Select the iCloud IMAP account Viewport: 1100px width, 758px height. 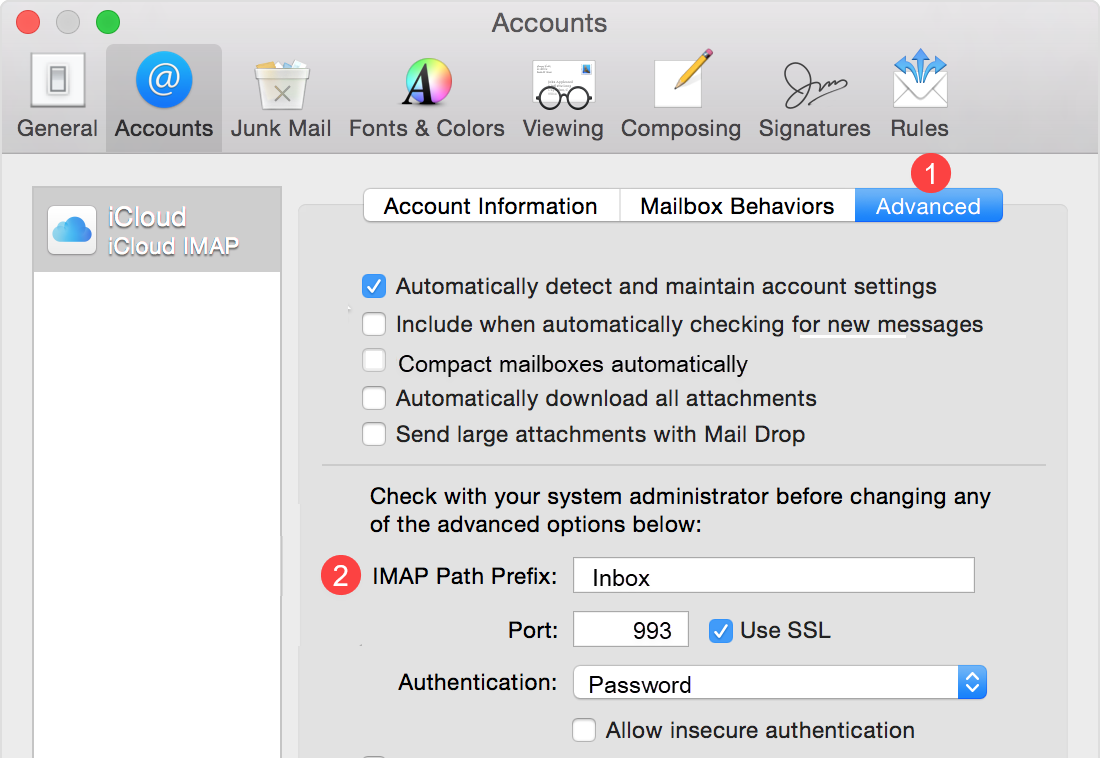click(157, 230)
